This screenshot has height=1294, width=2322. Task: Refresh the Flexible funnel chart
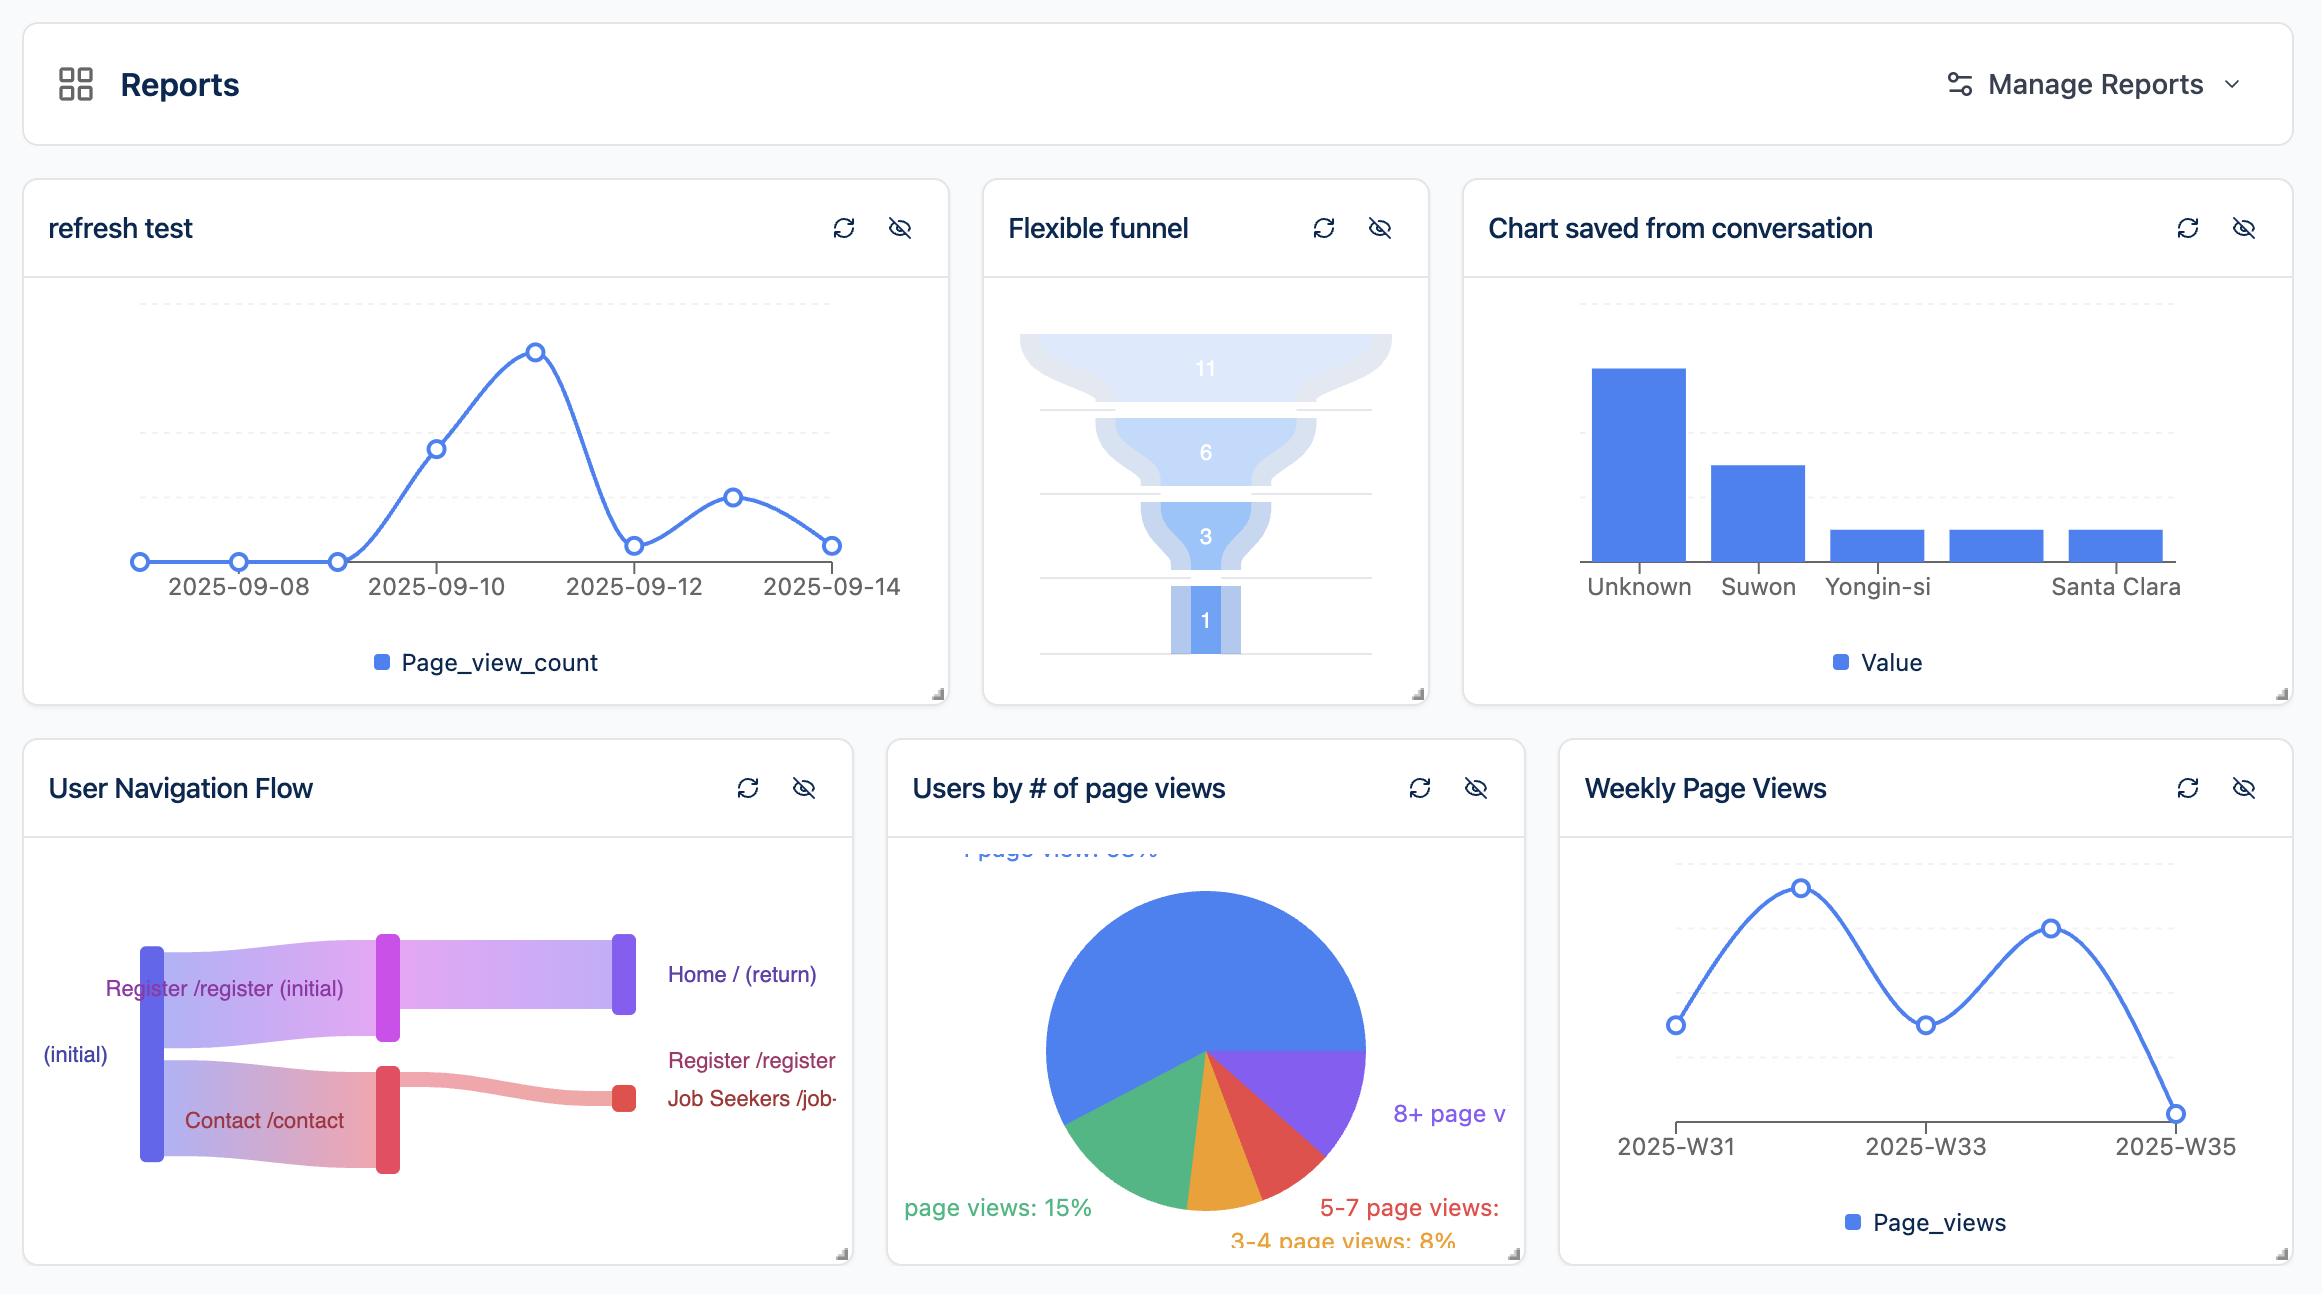tap(1324, 228)
